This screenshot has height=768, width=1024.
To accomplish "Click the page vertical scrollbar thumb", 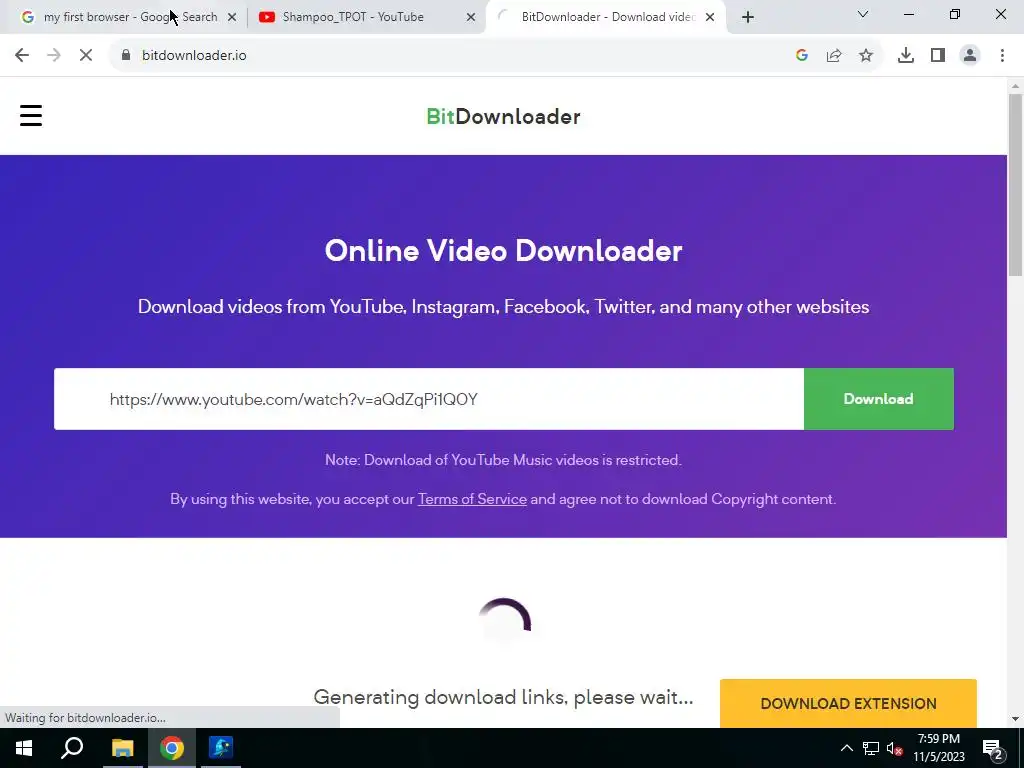I will (1015, 184).
